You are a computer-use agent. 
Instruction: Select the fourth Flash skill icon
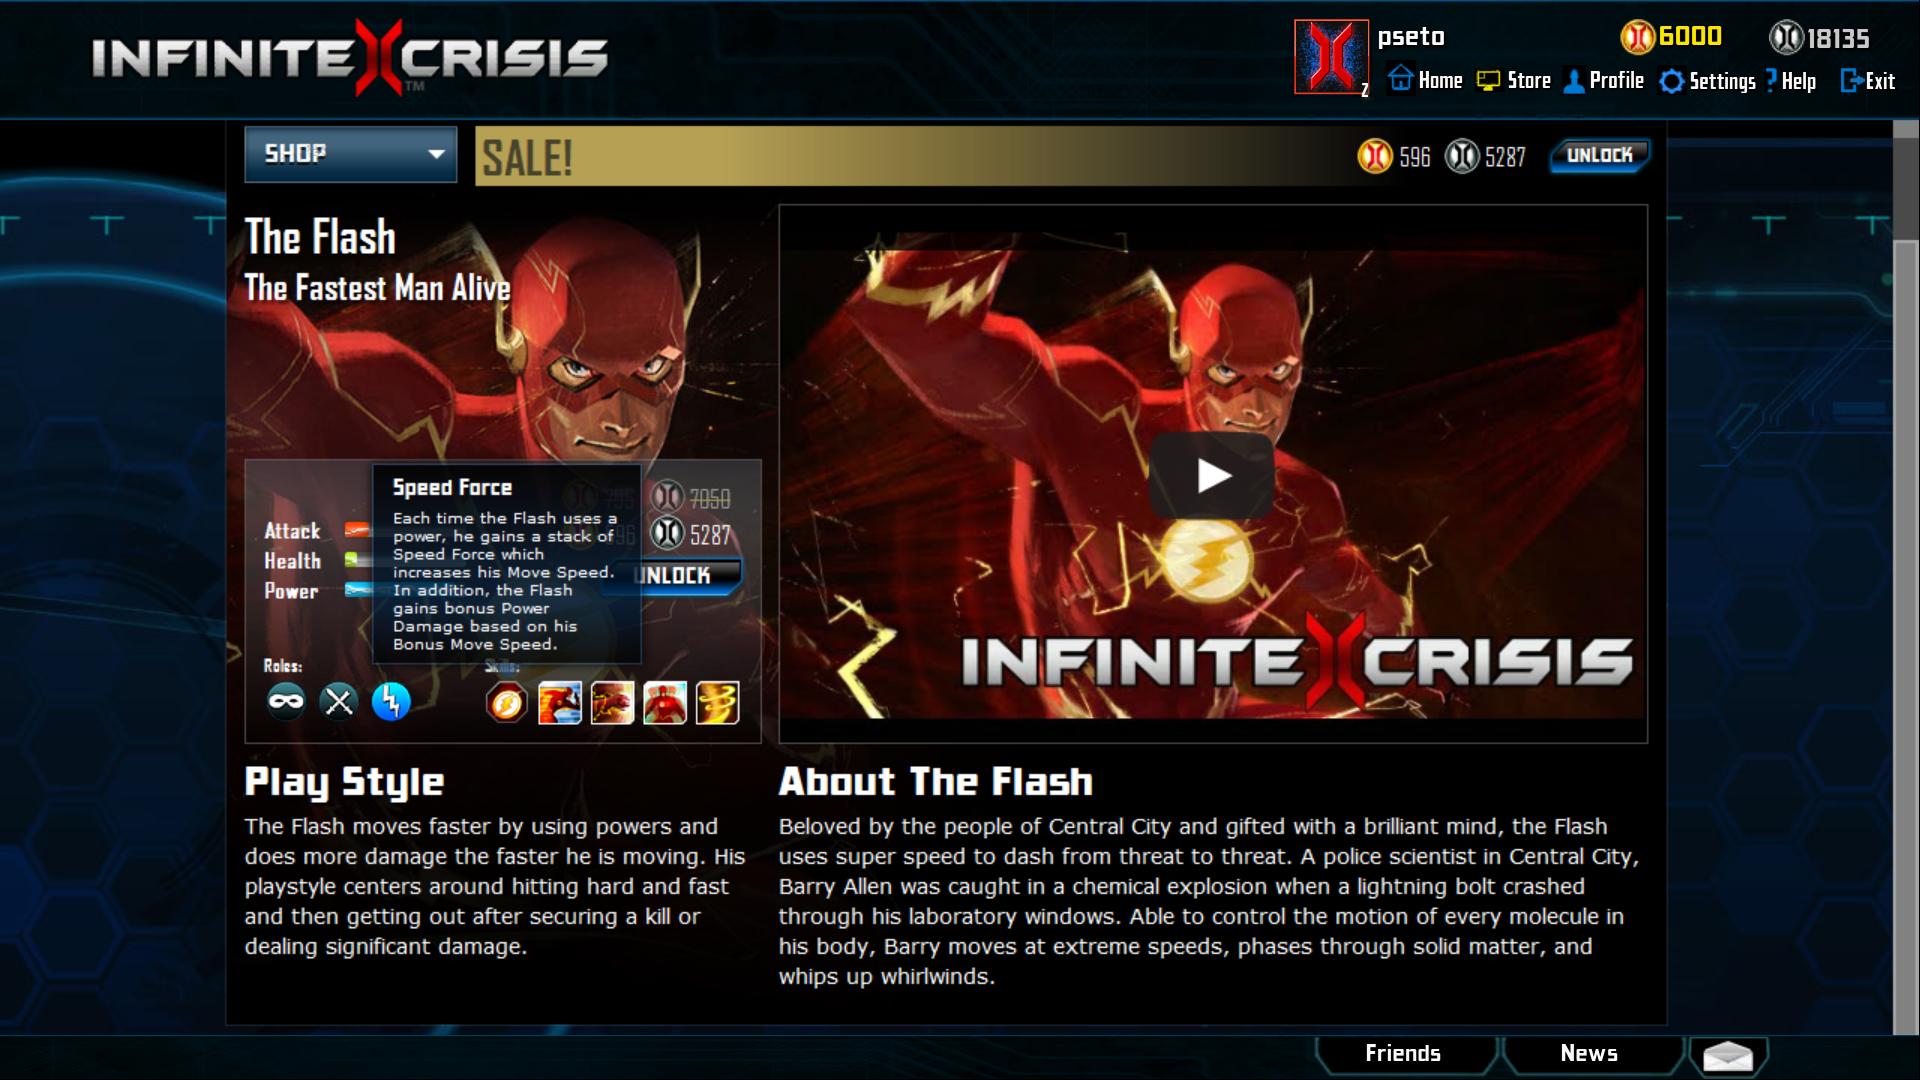(x=665, y=703)
